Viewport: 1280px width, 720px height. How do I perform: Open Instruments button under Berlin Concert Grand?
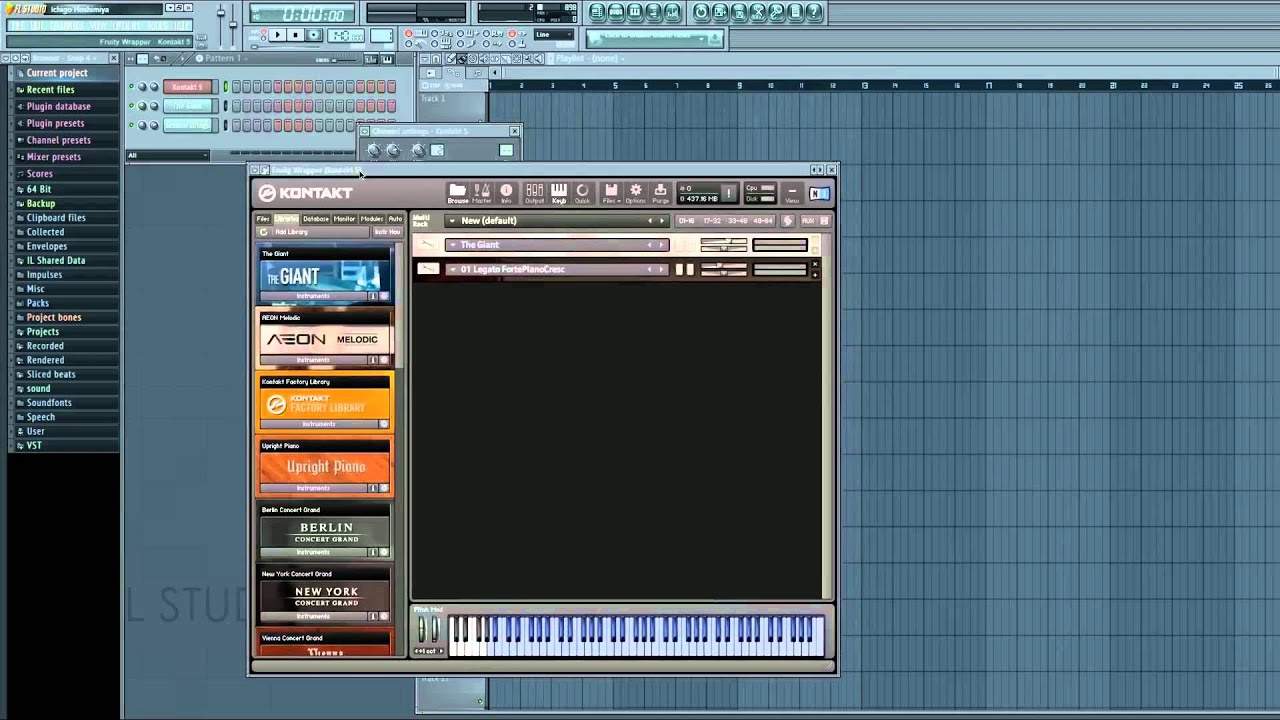[313, 552]
